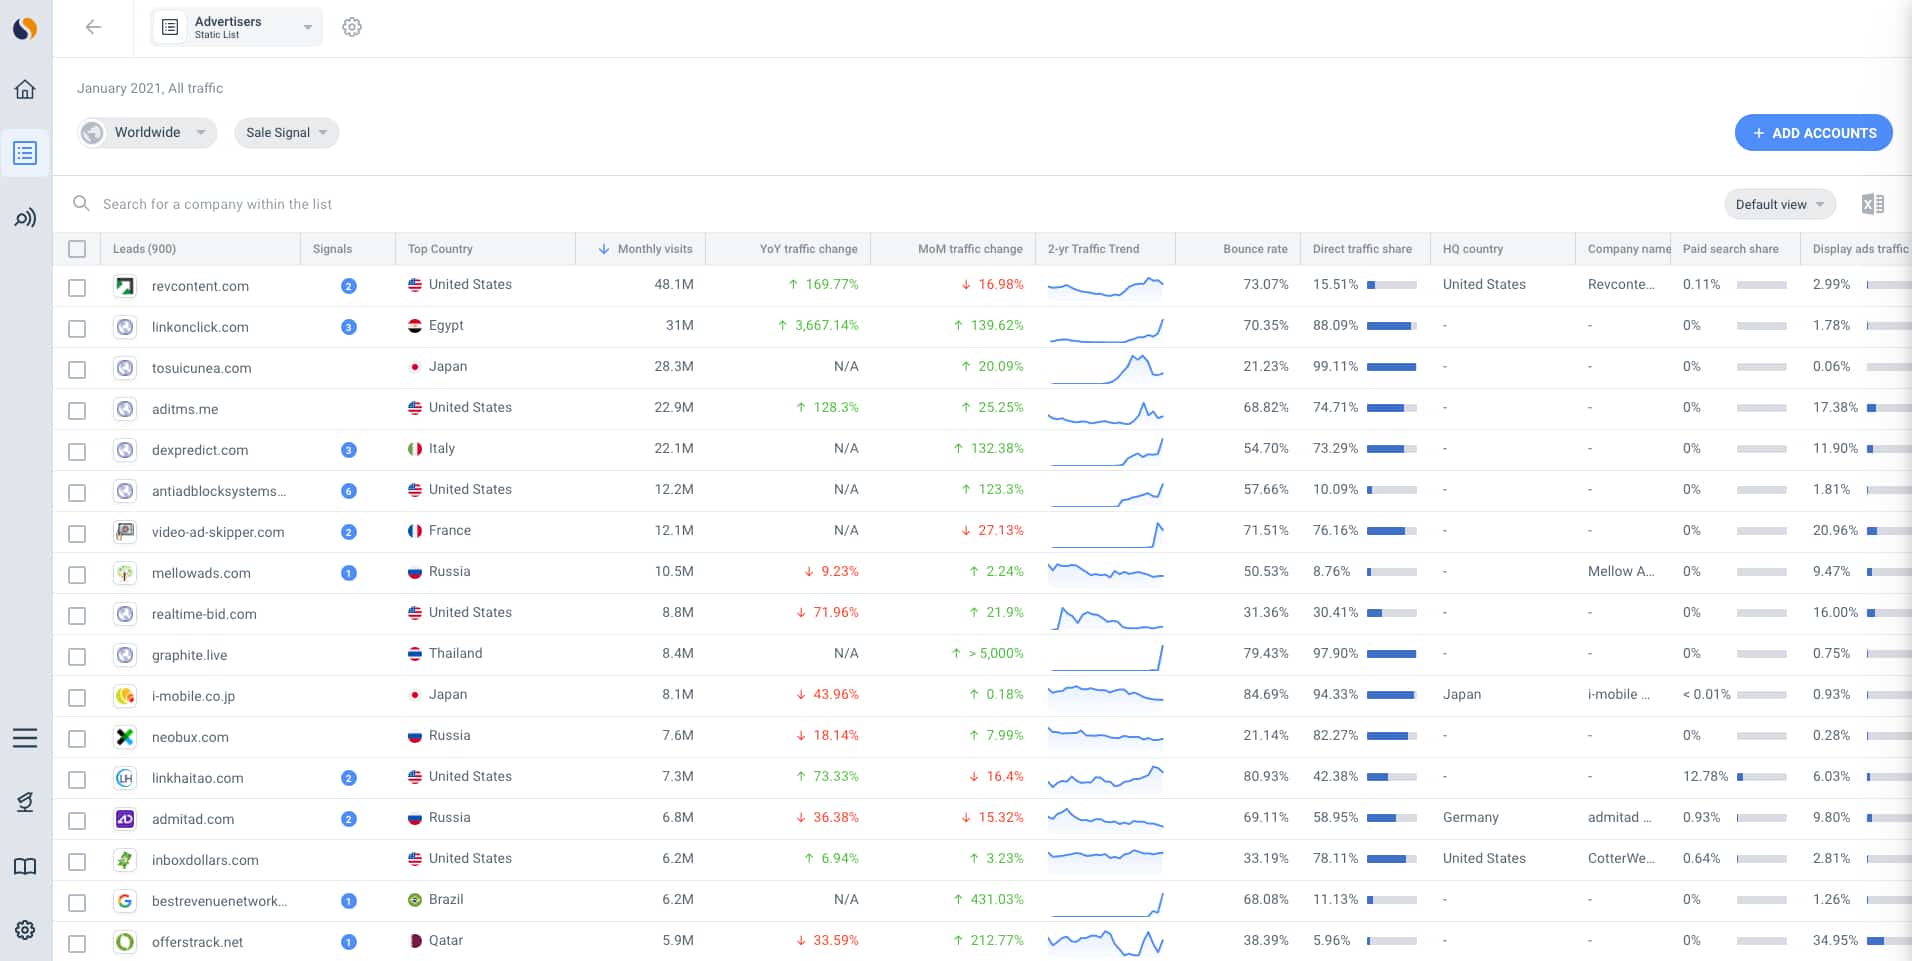
Task: Open the Default view dropdown
Action: 1780,204
